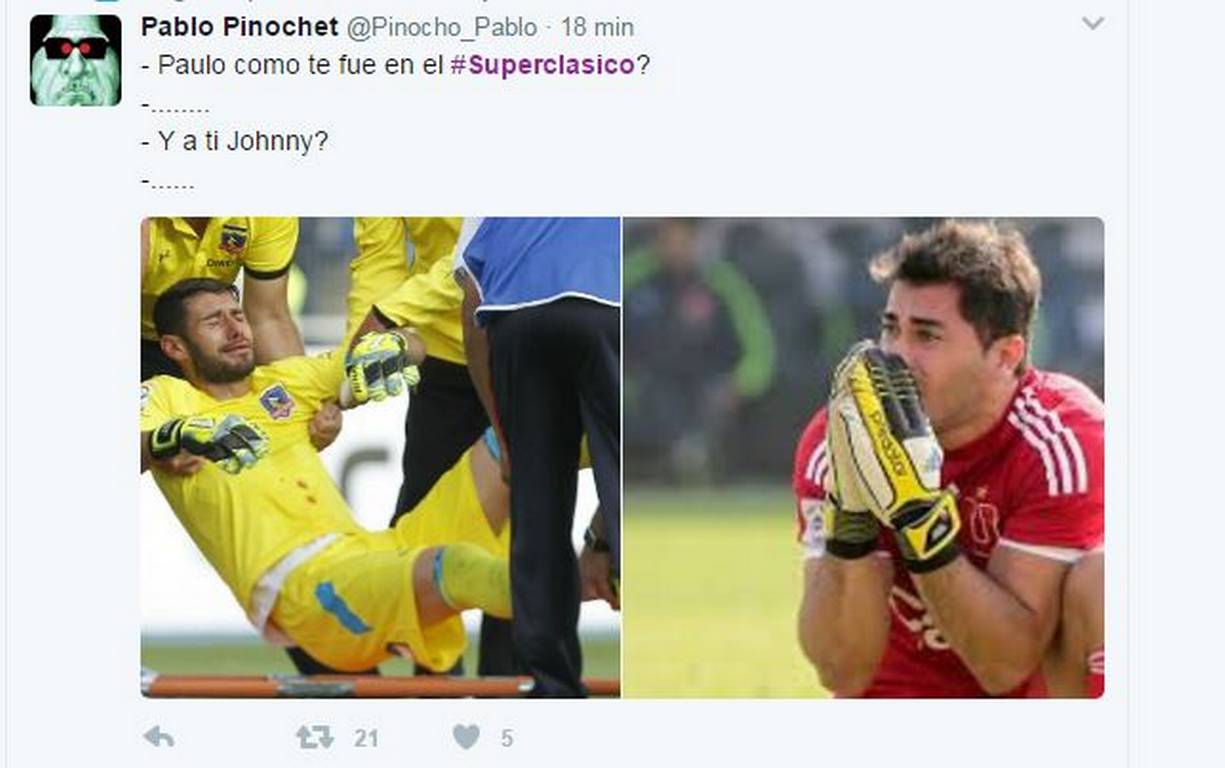Open the tweet via 18 min timestamp
The height and width of the screenshot is (768, 1225).
[597, 27]
